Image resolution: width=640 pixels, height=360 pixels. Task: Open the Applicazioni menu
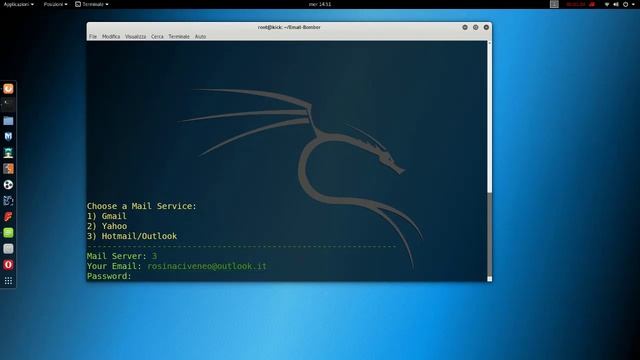(x=19, y=4)
